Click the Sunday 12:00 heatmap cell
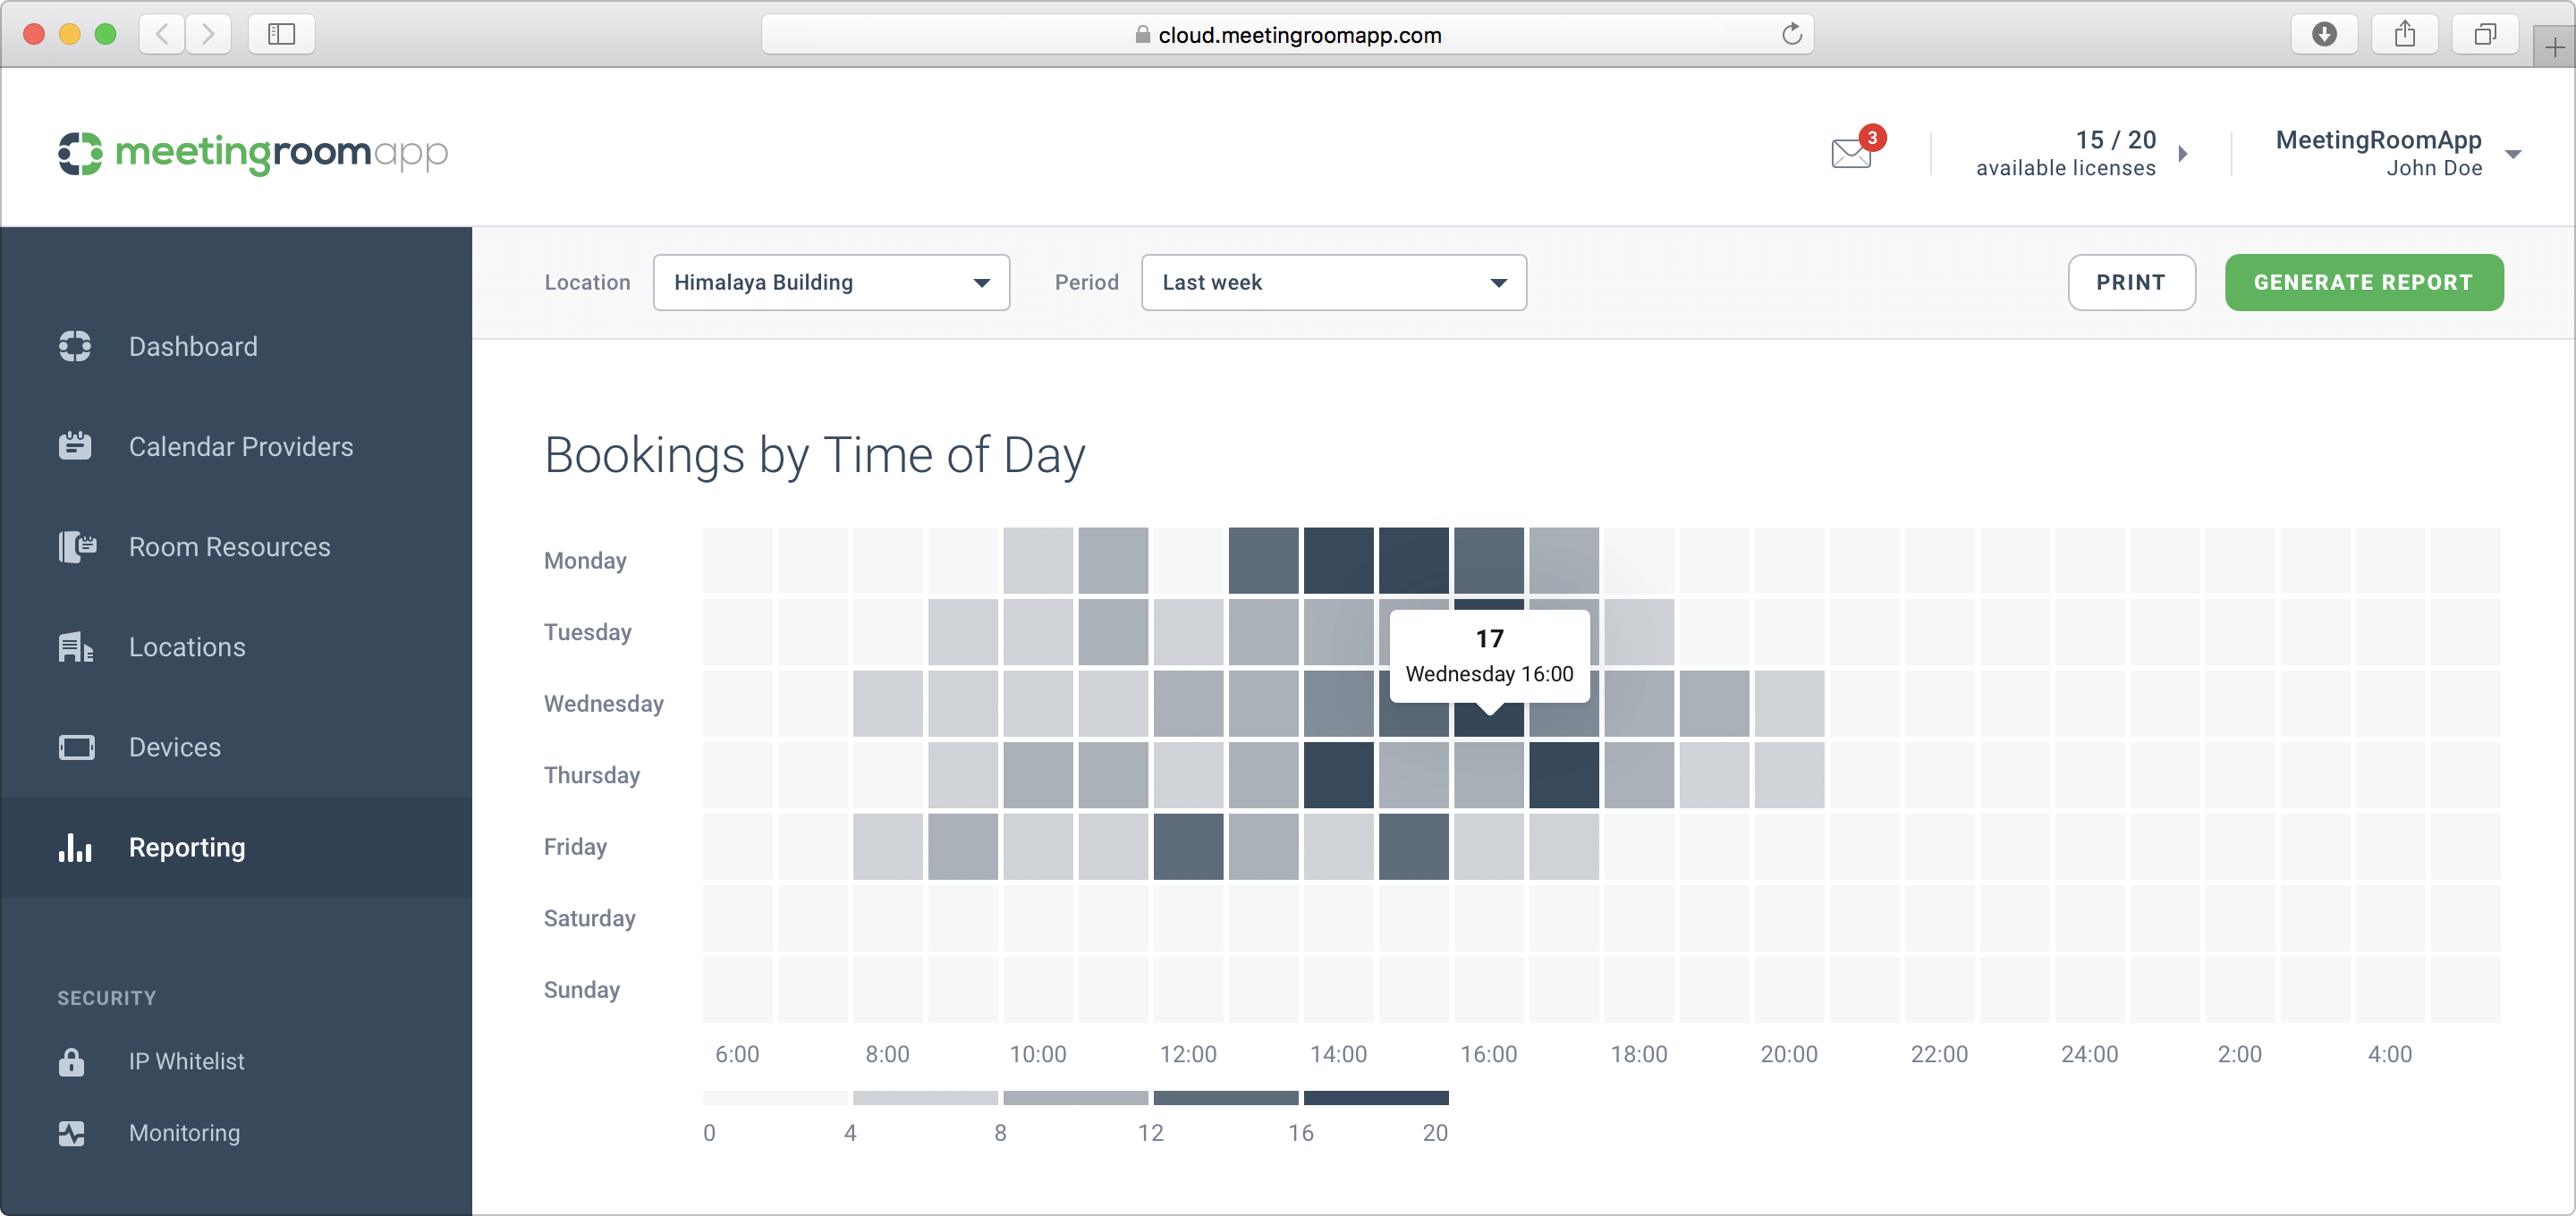The width and height of the screenshot is (2576, 1216). (x=1188, y=989)
